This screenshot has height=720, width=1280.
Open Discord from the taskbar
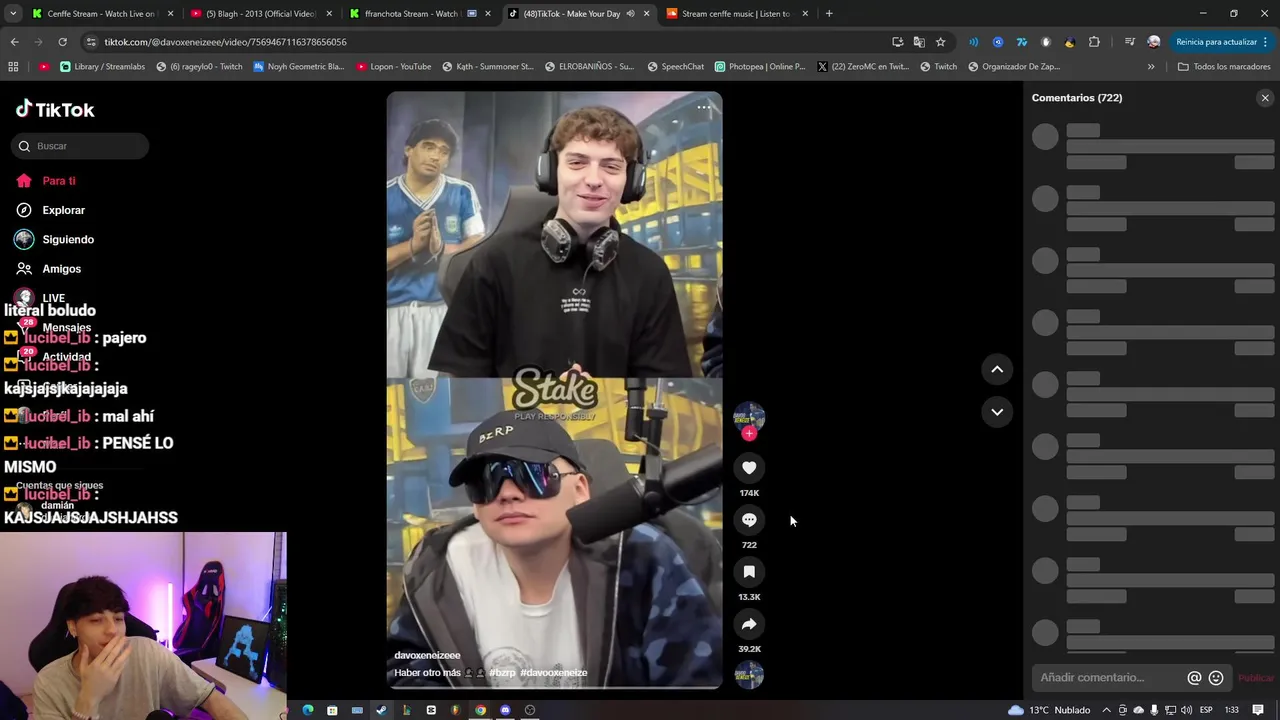pos(505,710)
